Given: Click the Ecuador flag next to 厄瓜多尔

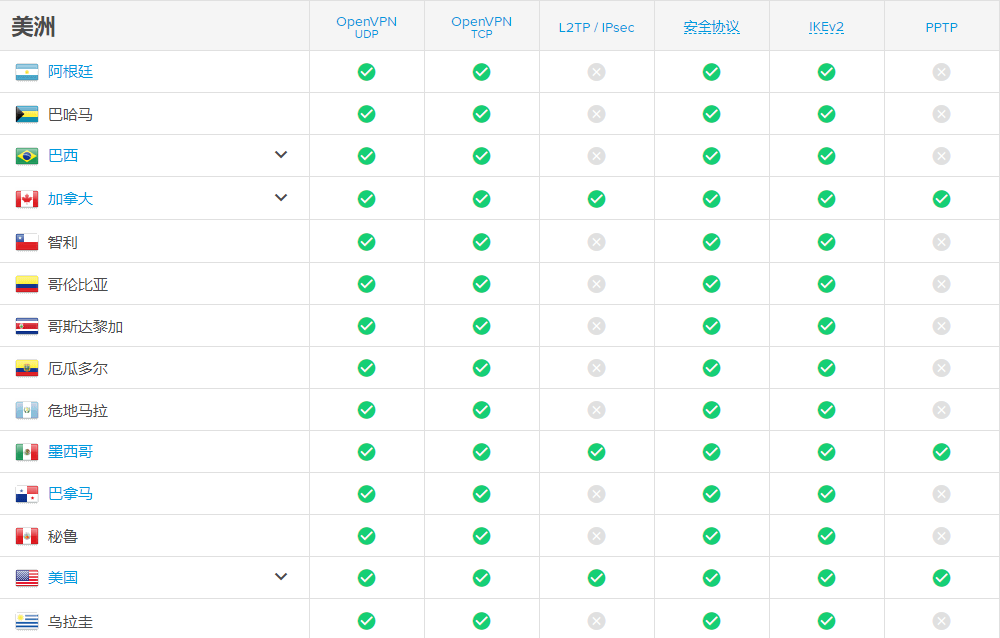Looking at the screenshot, I should (27, 369).
